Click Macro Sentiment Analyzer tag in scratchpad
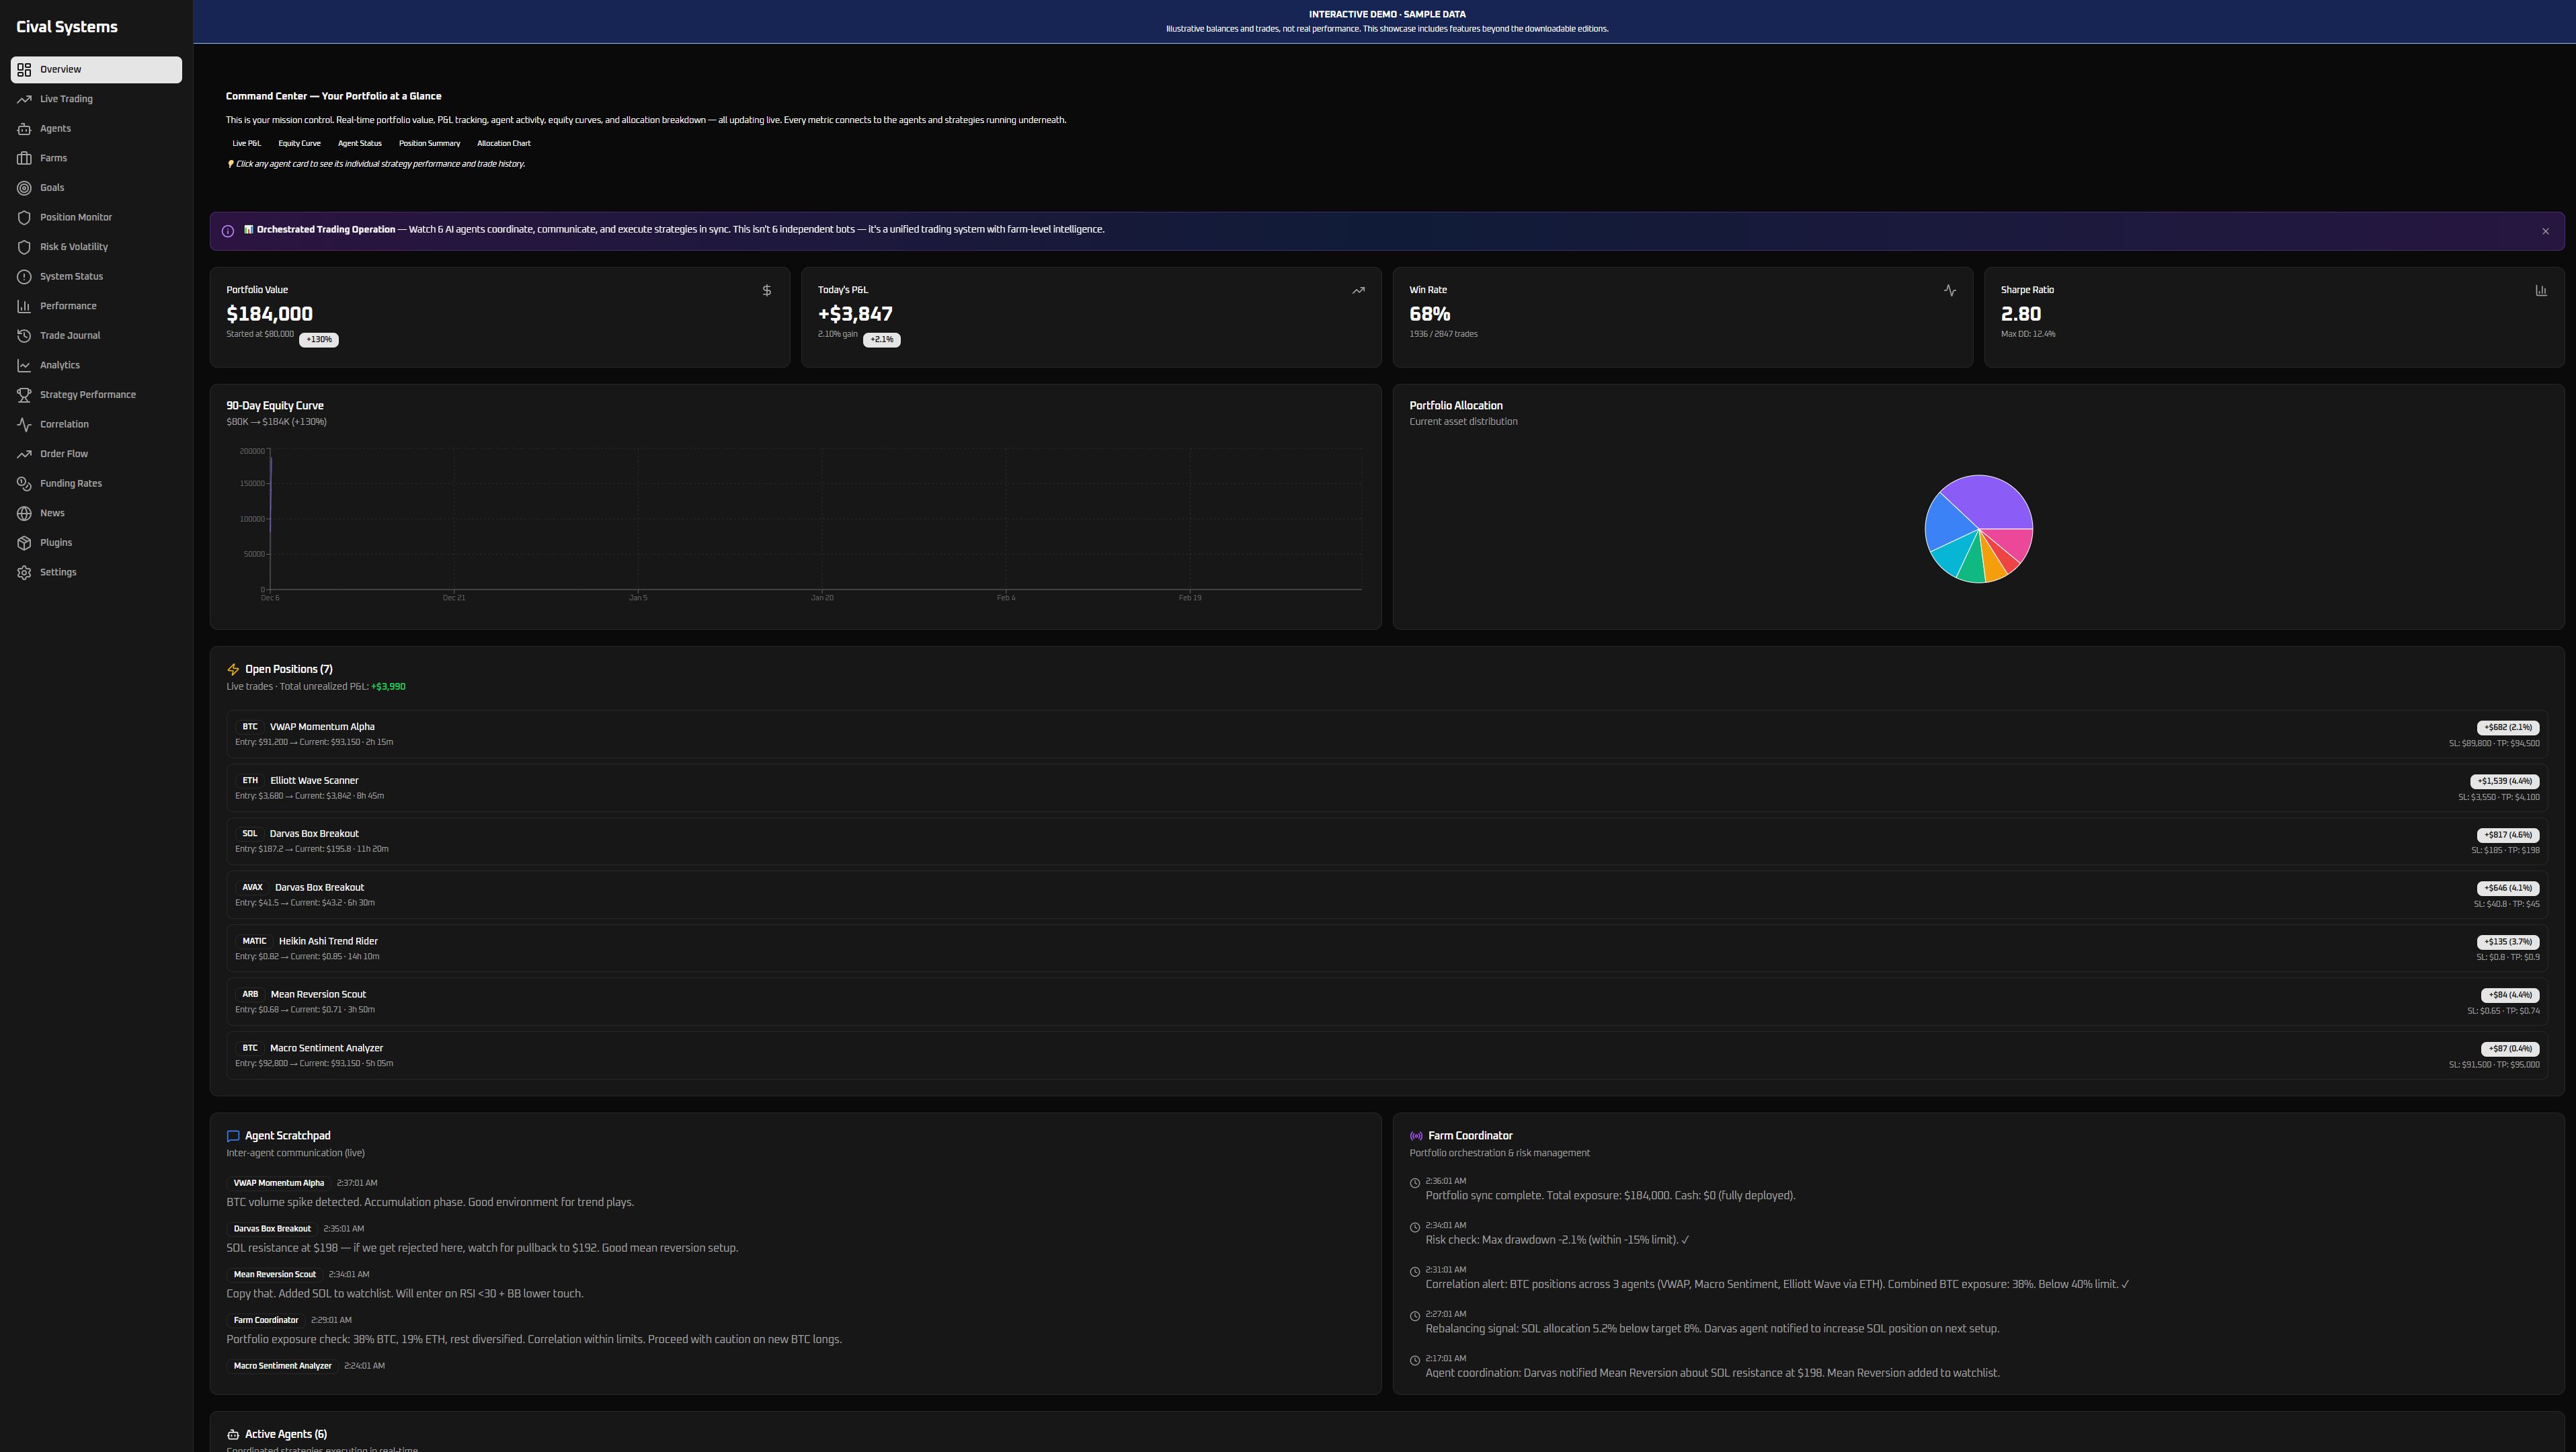2576x1452 pixels. click(x=282, y=1366)
